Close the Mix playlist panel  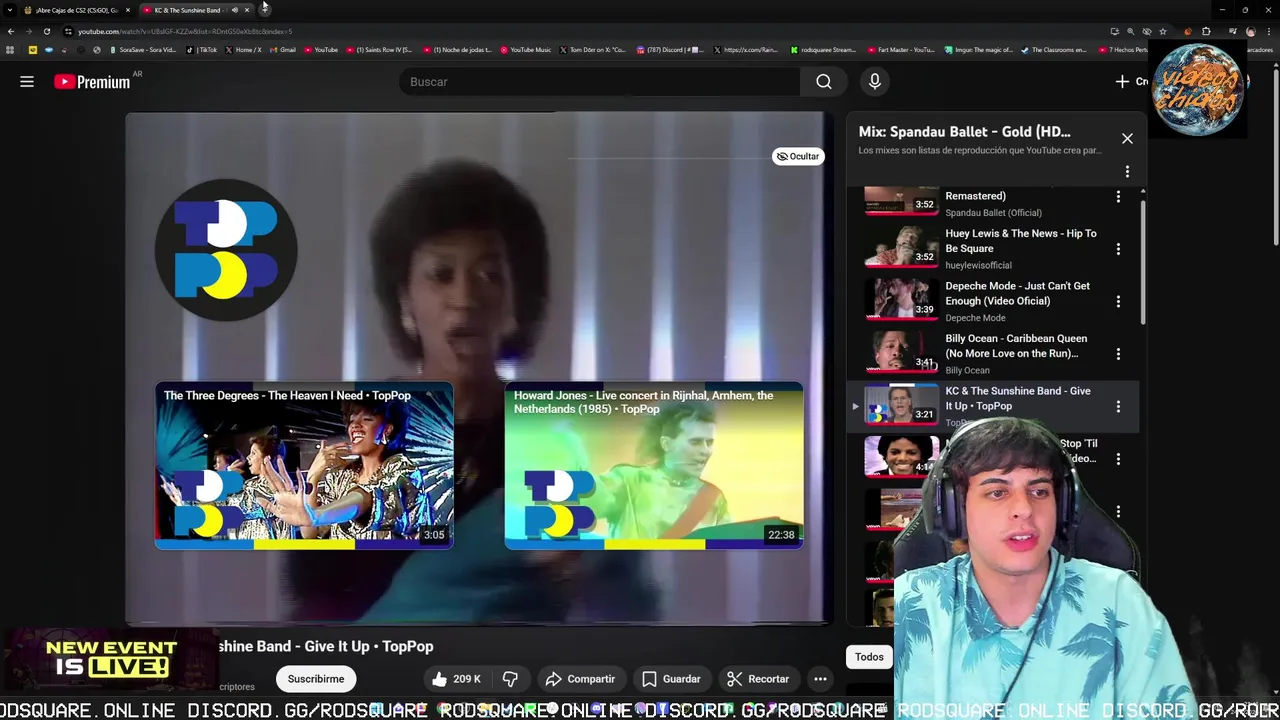pyautogui.click(x=1127, y=138)
